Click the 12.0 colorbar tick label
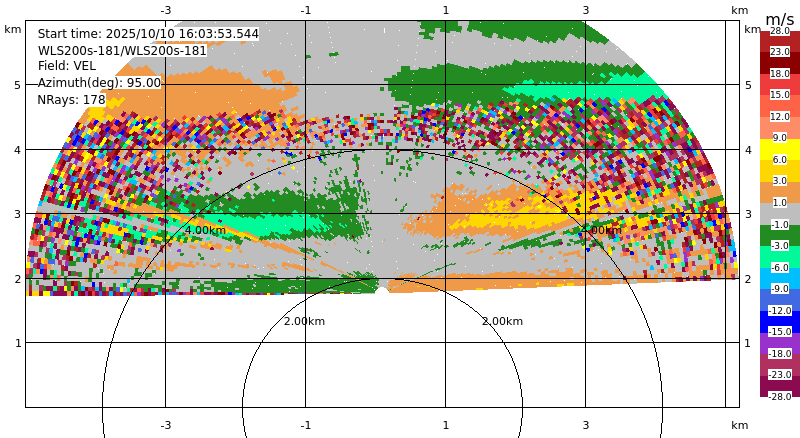This screenshot has height=438, width=800. pos(780,116)
